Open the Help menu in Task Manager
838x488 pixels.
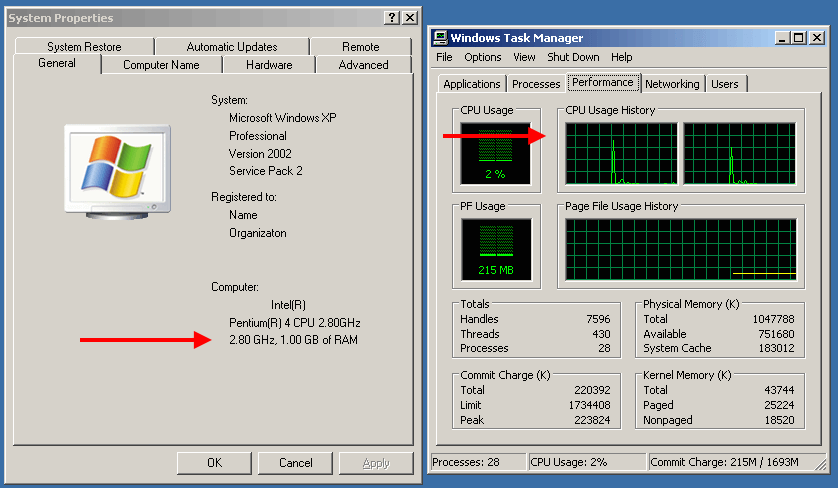(622, 57)
